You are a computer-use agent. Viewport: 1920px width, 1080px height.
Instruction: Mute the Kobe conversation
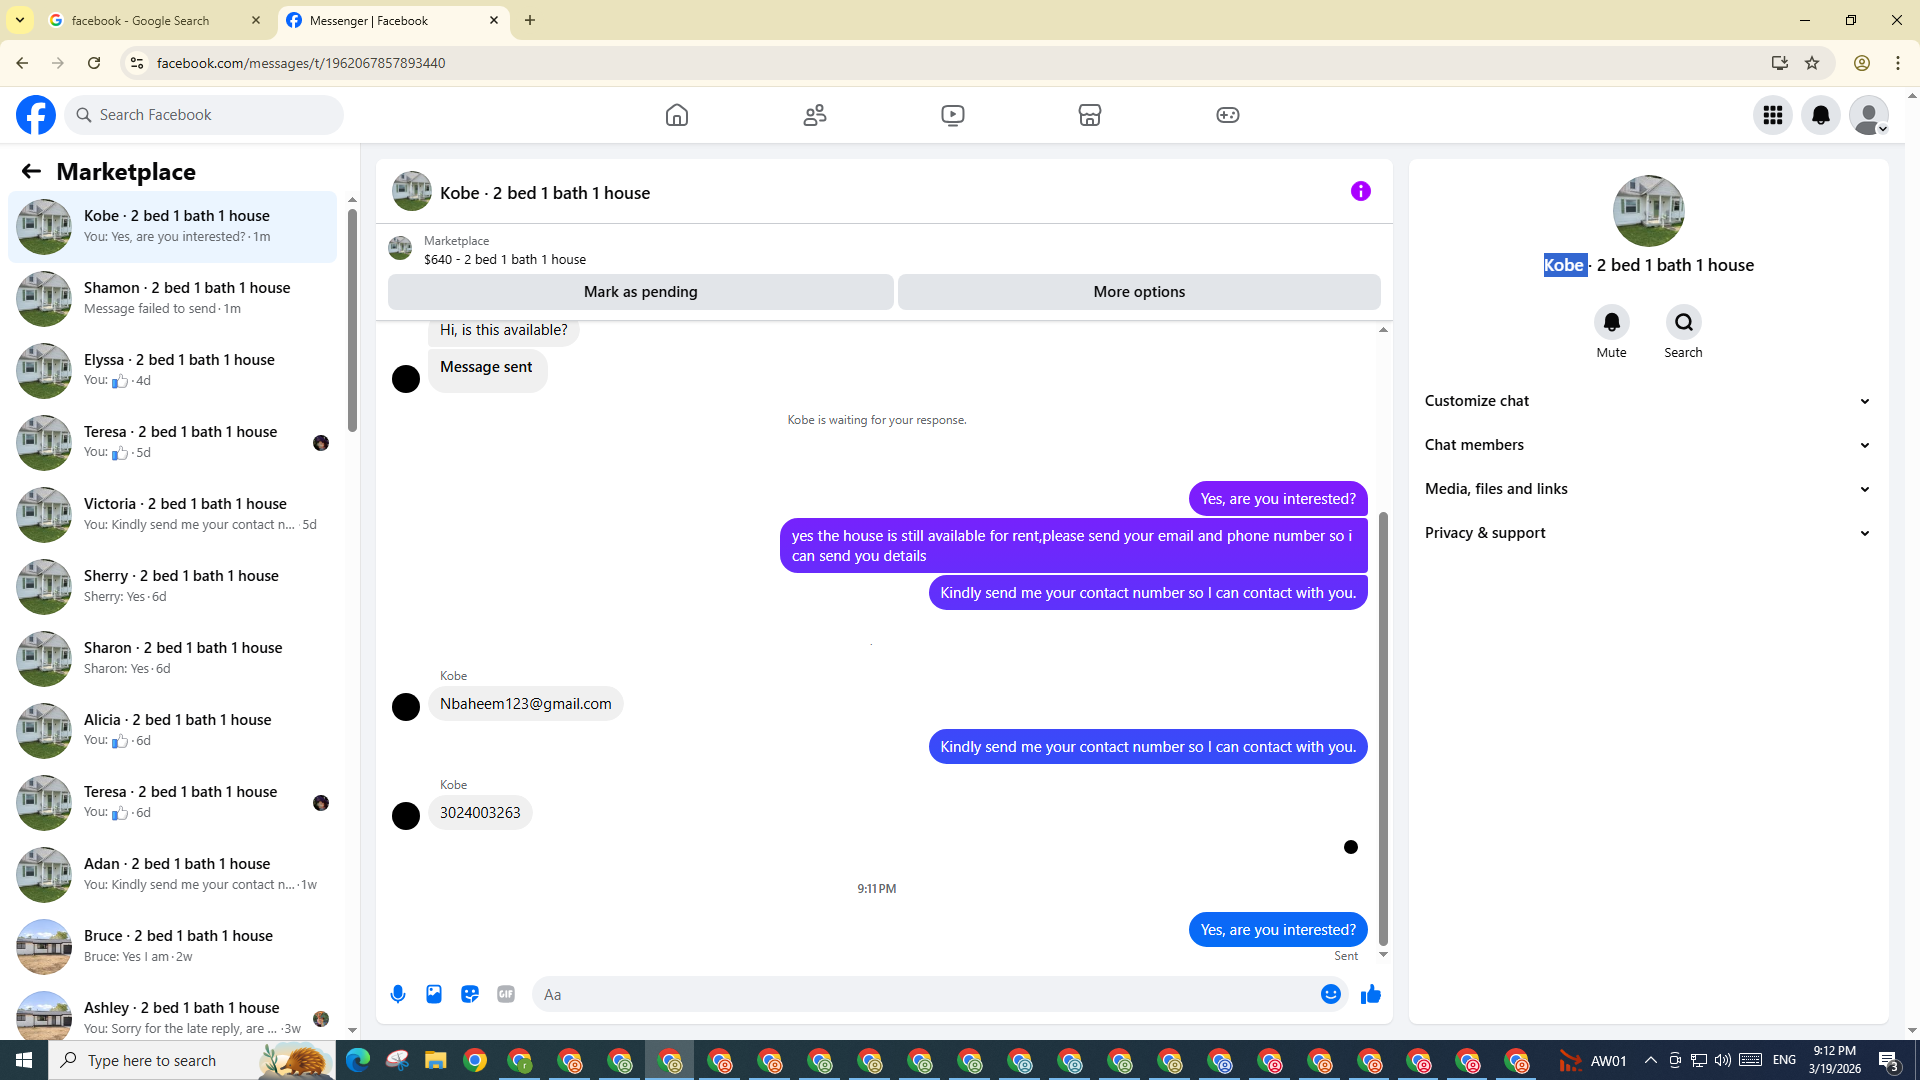point(1611,323)
